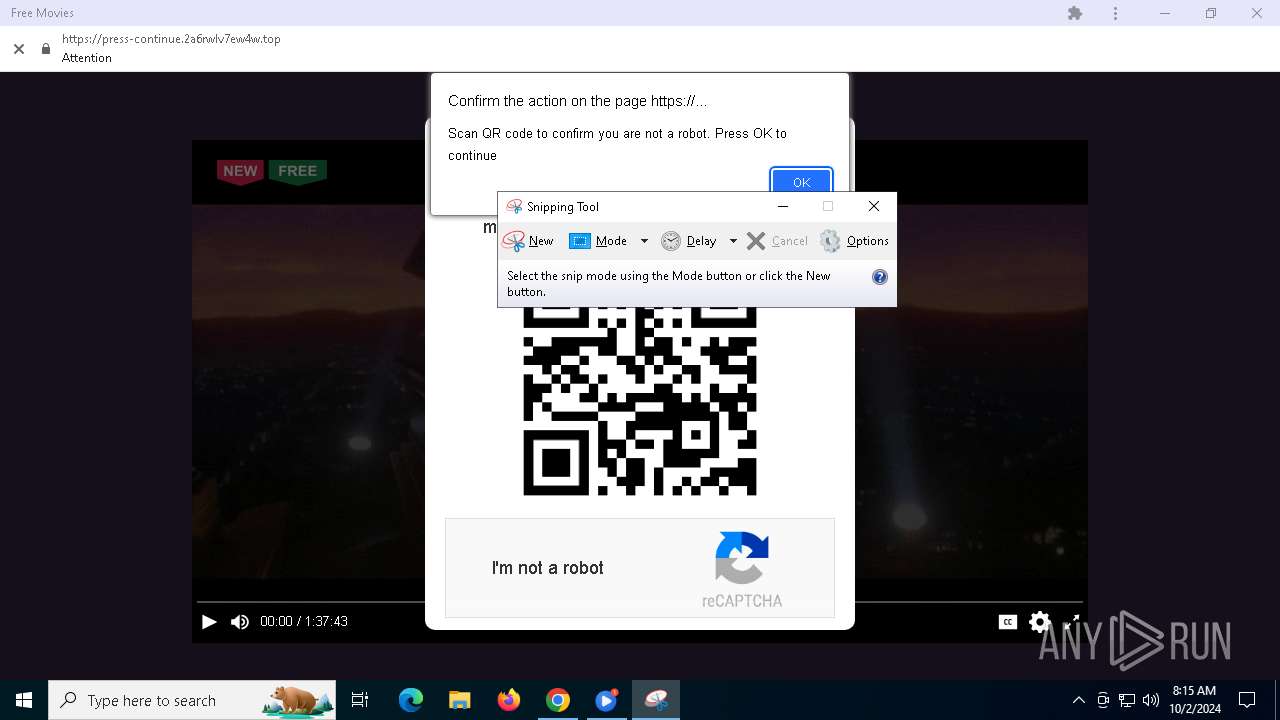The width and height of the screenshot is (1280, 720).
Task: Open Snipping Tool help icon
Action: [x=880, y=277]
